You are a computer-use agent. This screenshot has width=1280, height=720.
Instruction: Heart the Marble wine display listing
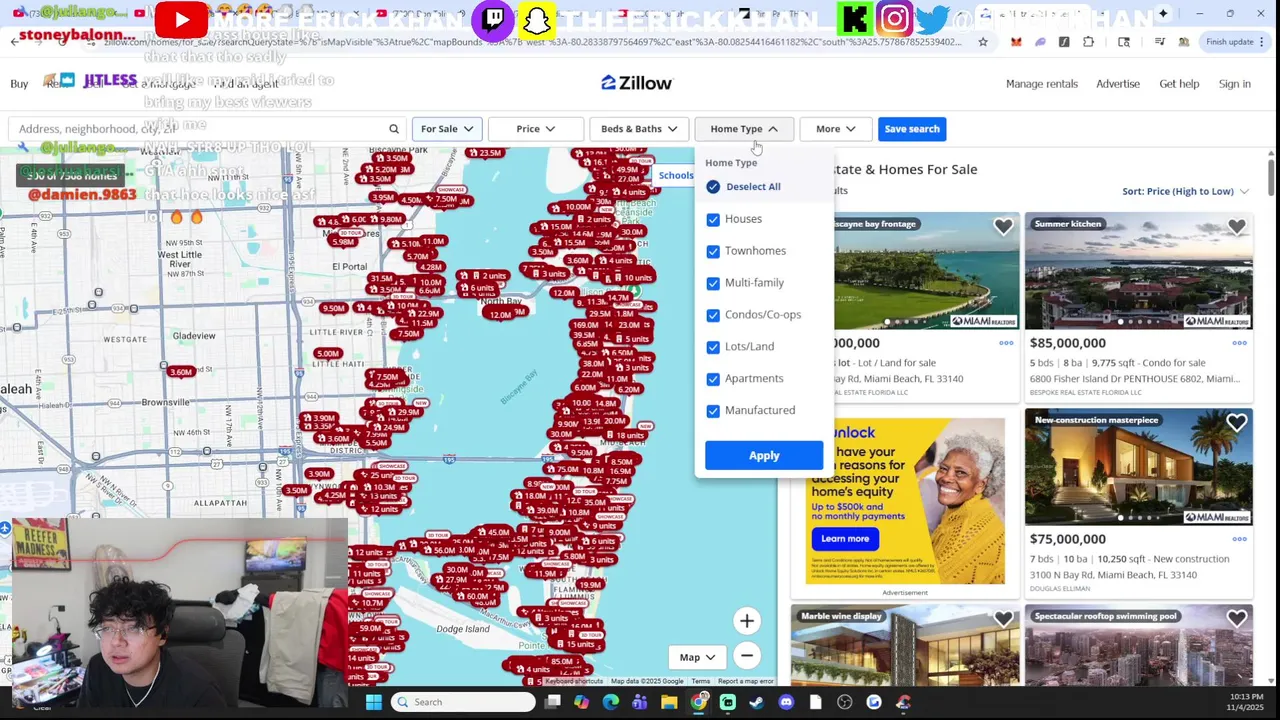(x=1003, y=620)
